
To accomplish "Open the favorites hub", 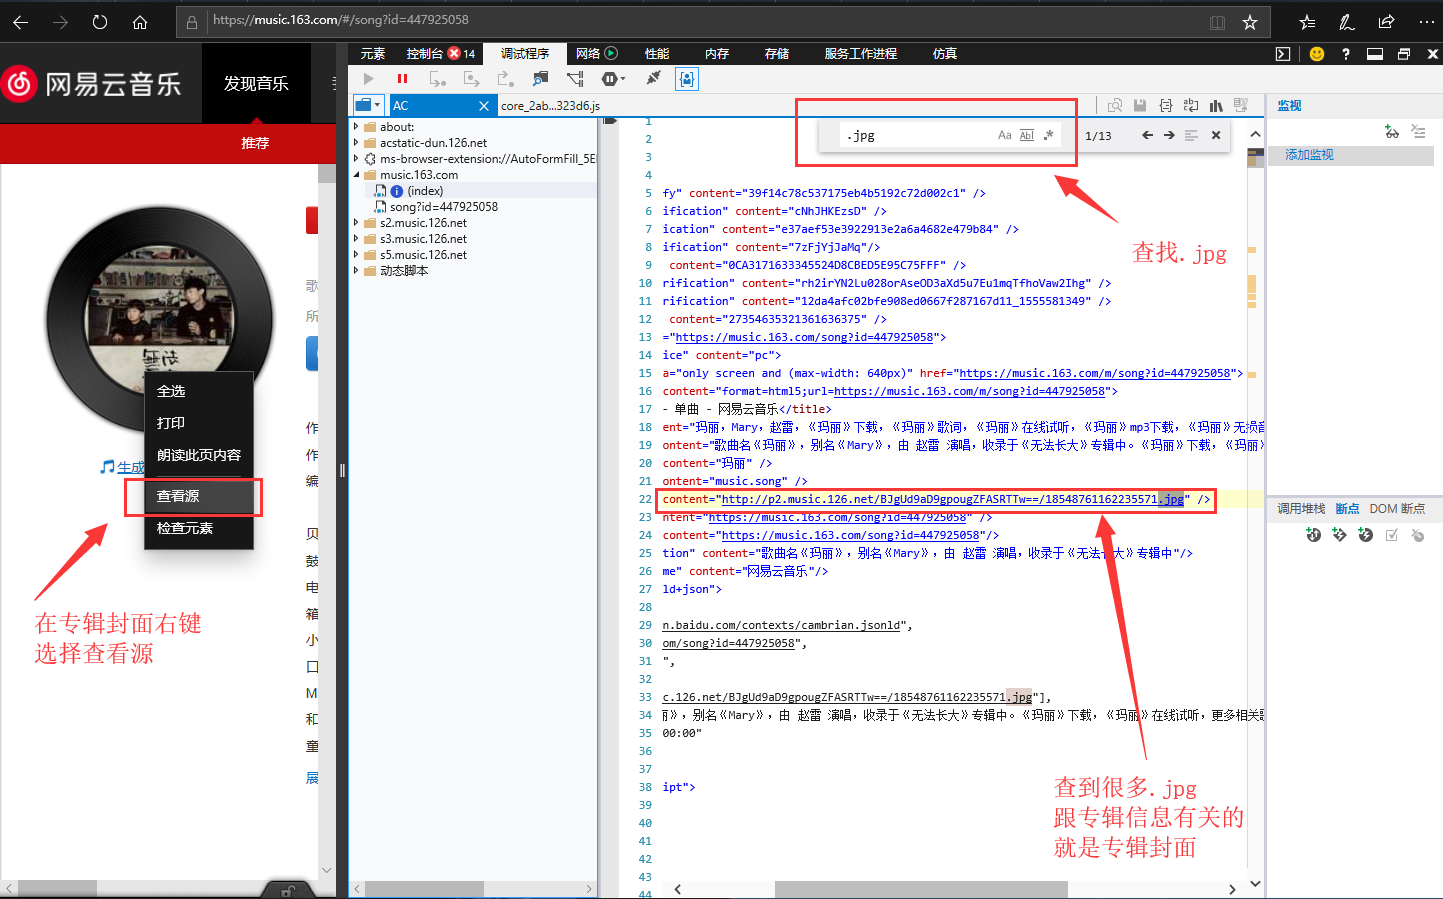I will 1307,22.
